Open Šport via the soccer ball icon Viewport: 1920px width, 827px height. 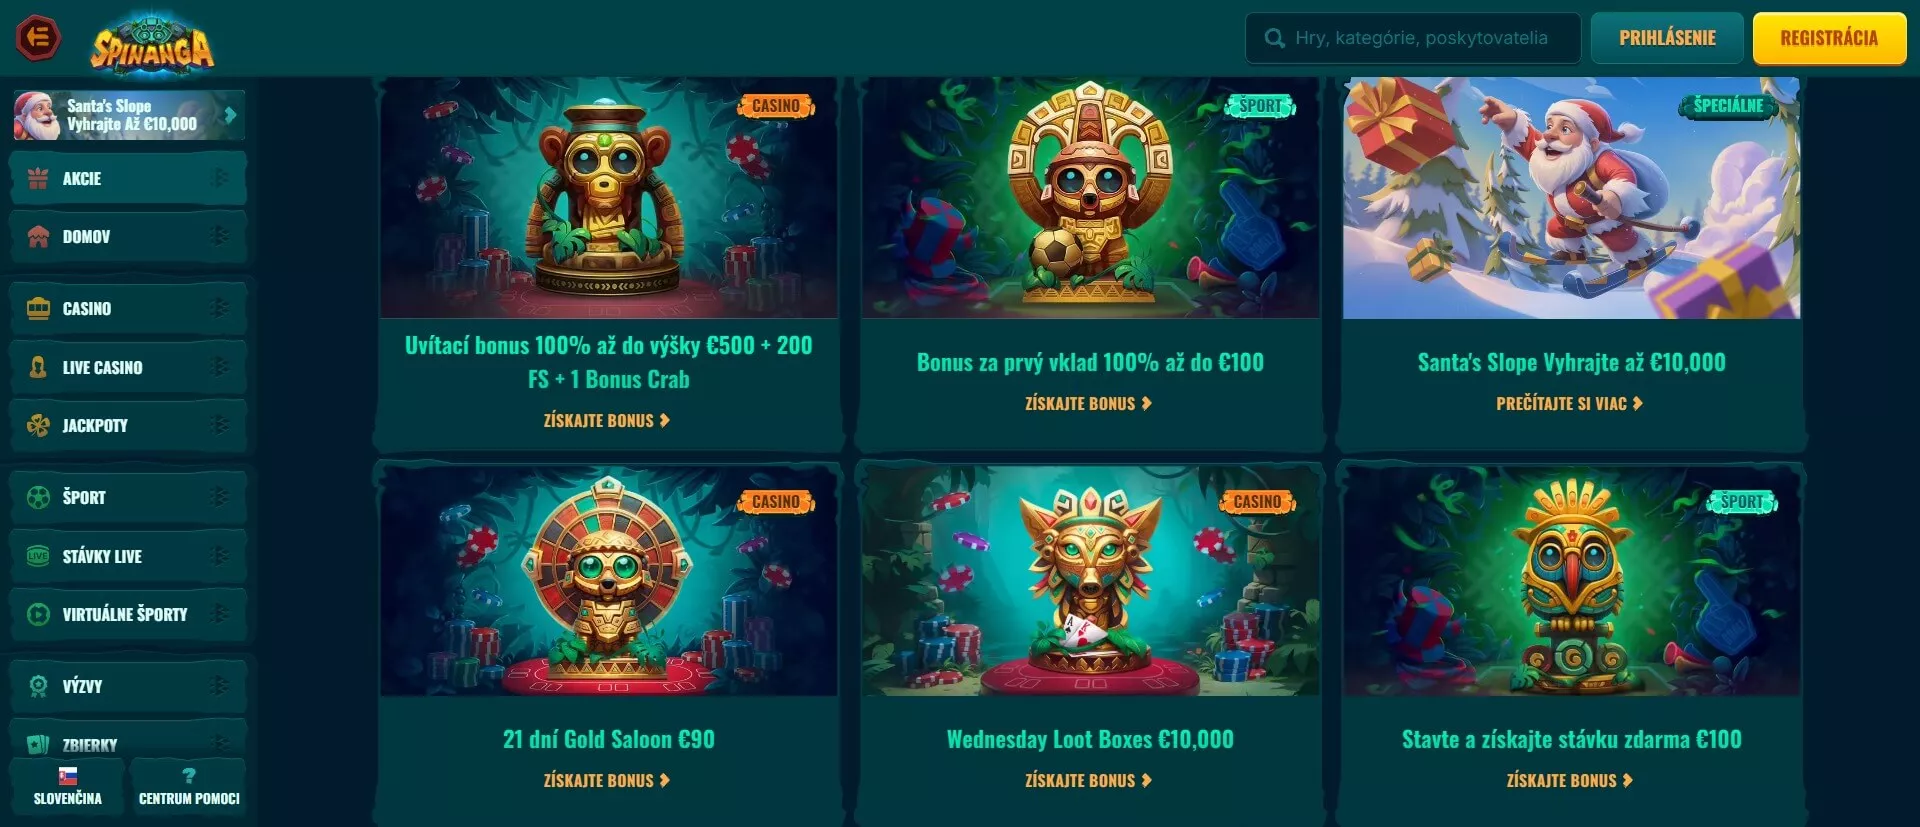tap(38, 497)
